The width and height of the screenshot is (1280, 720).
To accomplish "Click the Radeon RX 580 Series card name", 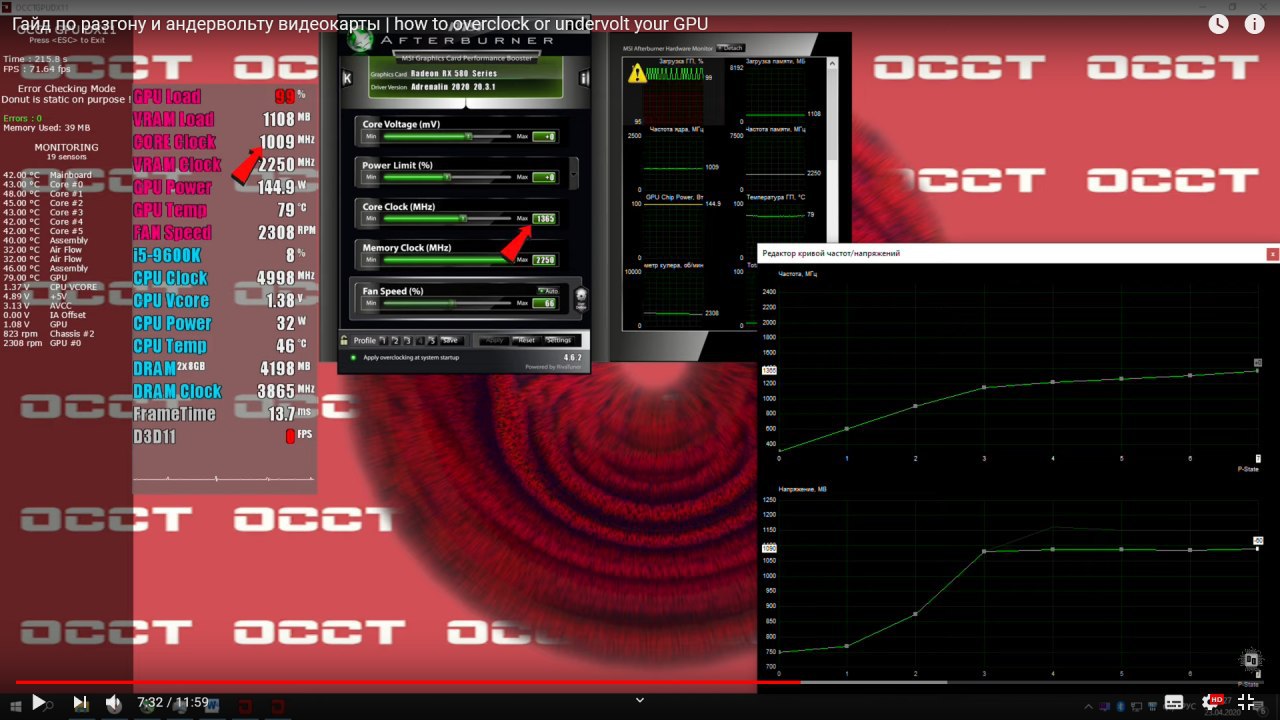I will (x=453, y=74).
